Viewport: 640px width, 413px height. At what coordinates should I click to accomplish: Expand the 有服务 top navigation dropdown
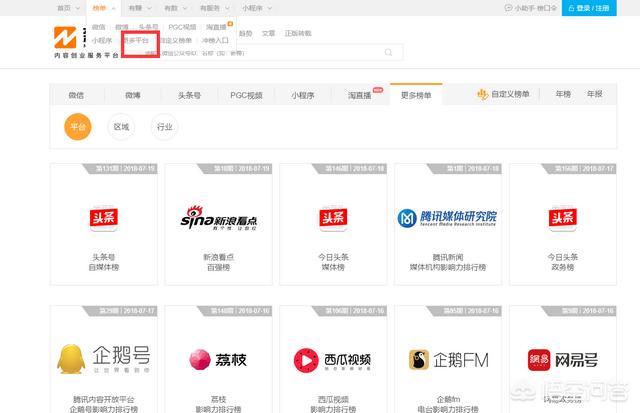tap(215, 8)
